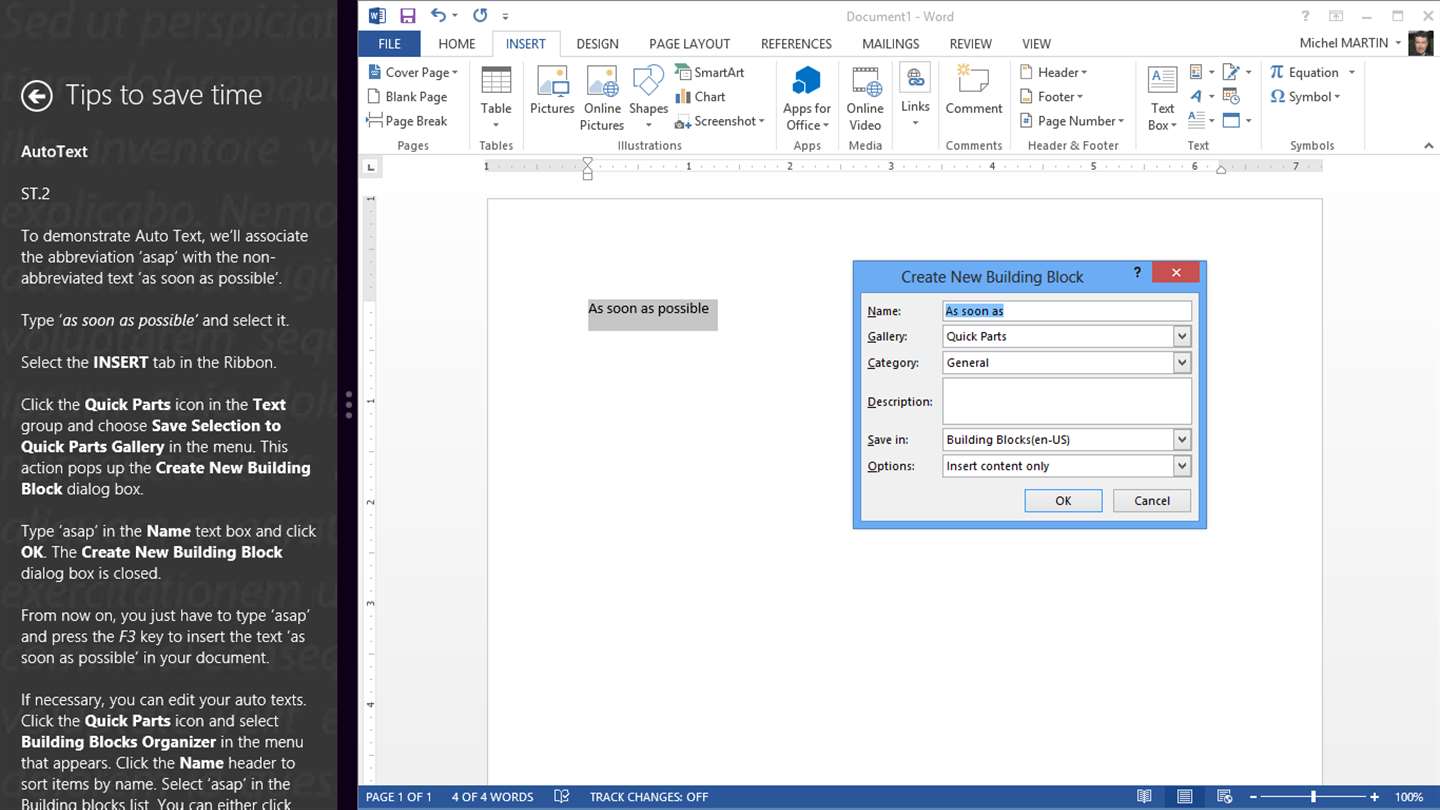1440x810 pixels.
Task: Switch to Web Layout view
Action: click(x=1224, y=797)
